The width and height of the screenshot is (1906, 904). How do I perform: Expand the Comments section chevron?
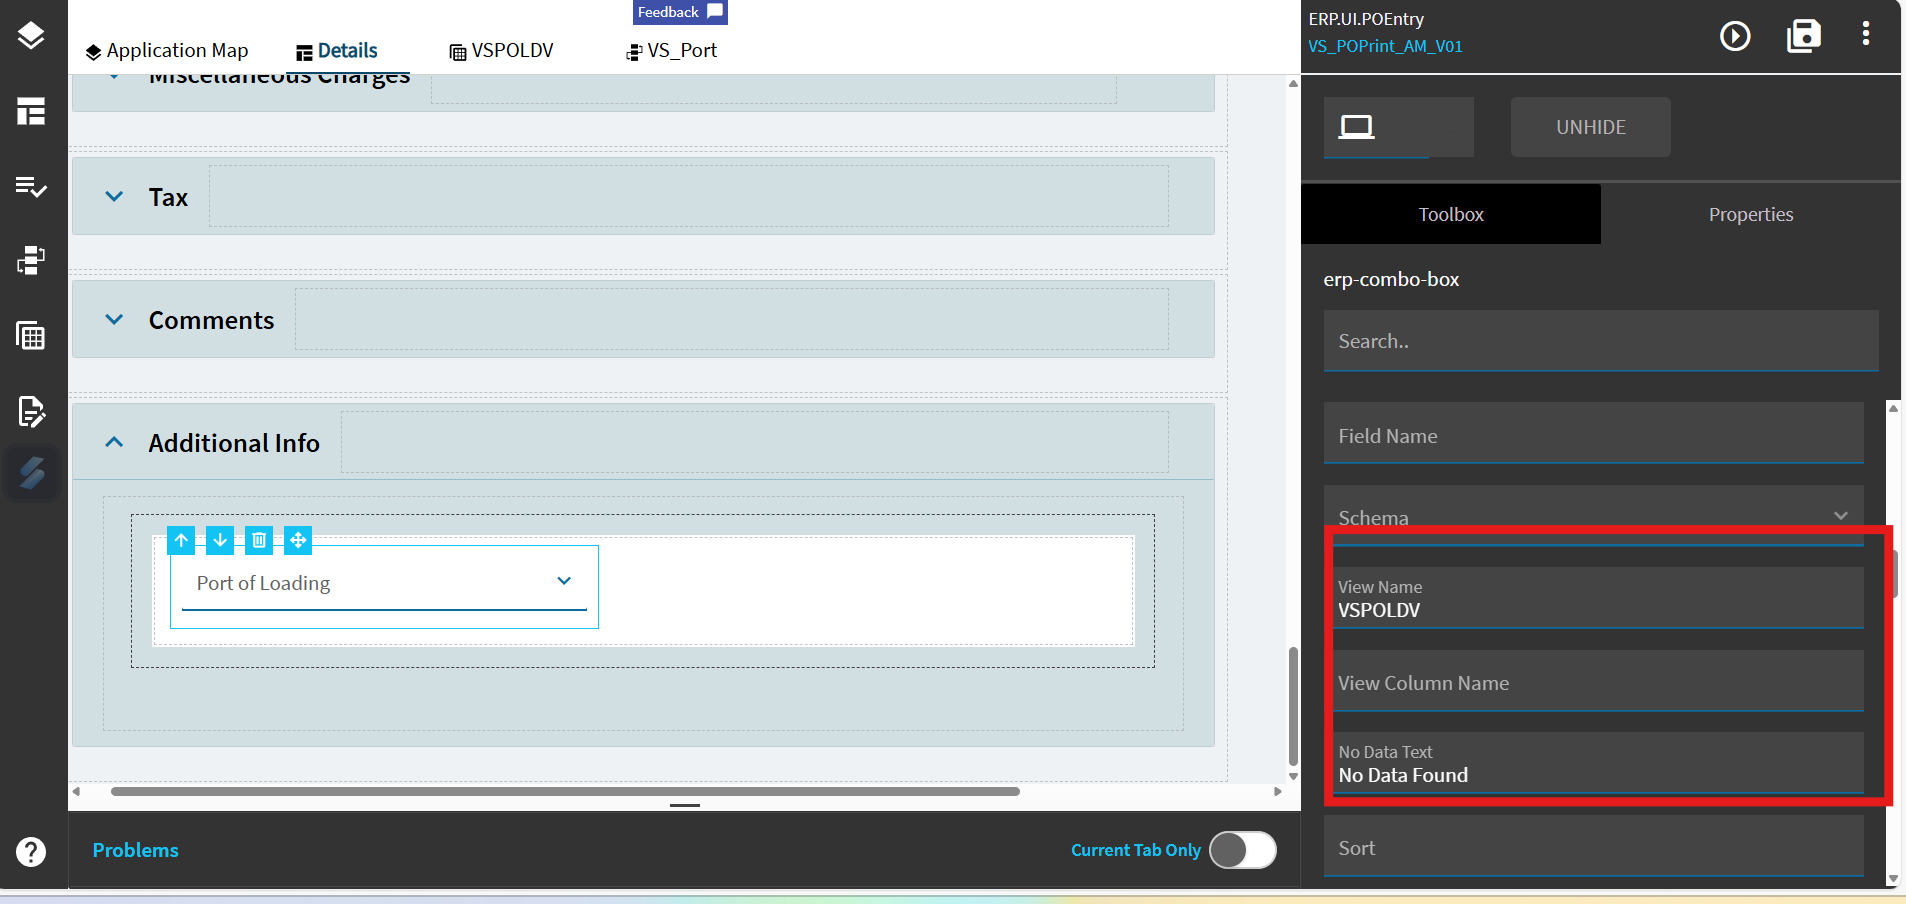click(114, 320)
